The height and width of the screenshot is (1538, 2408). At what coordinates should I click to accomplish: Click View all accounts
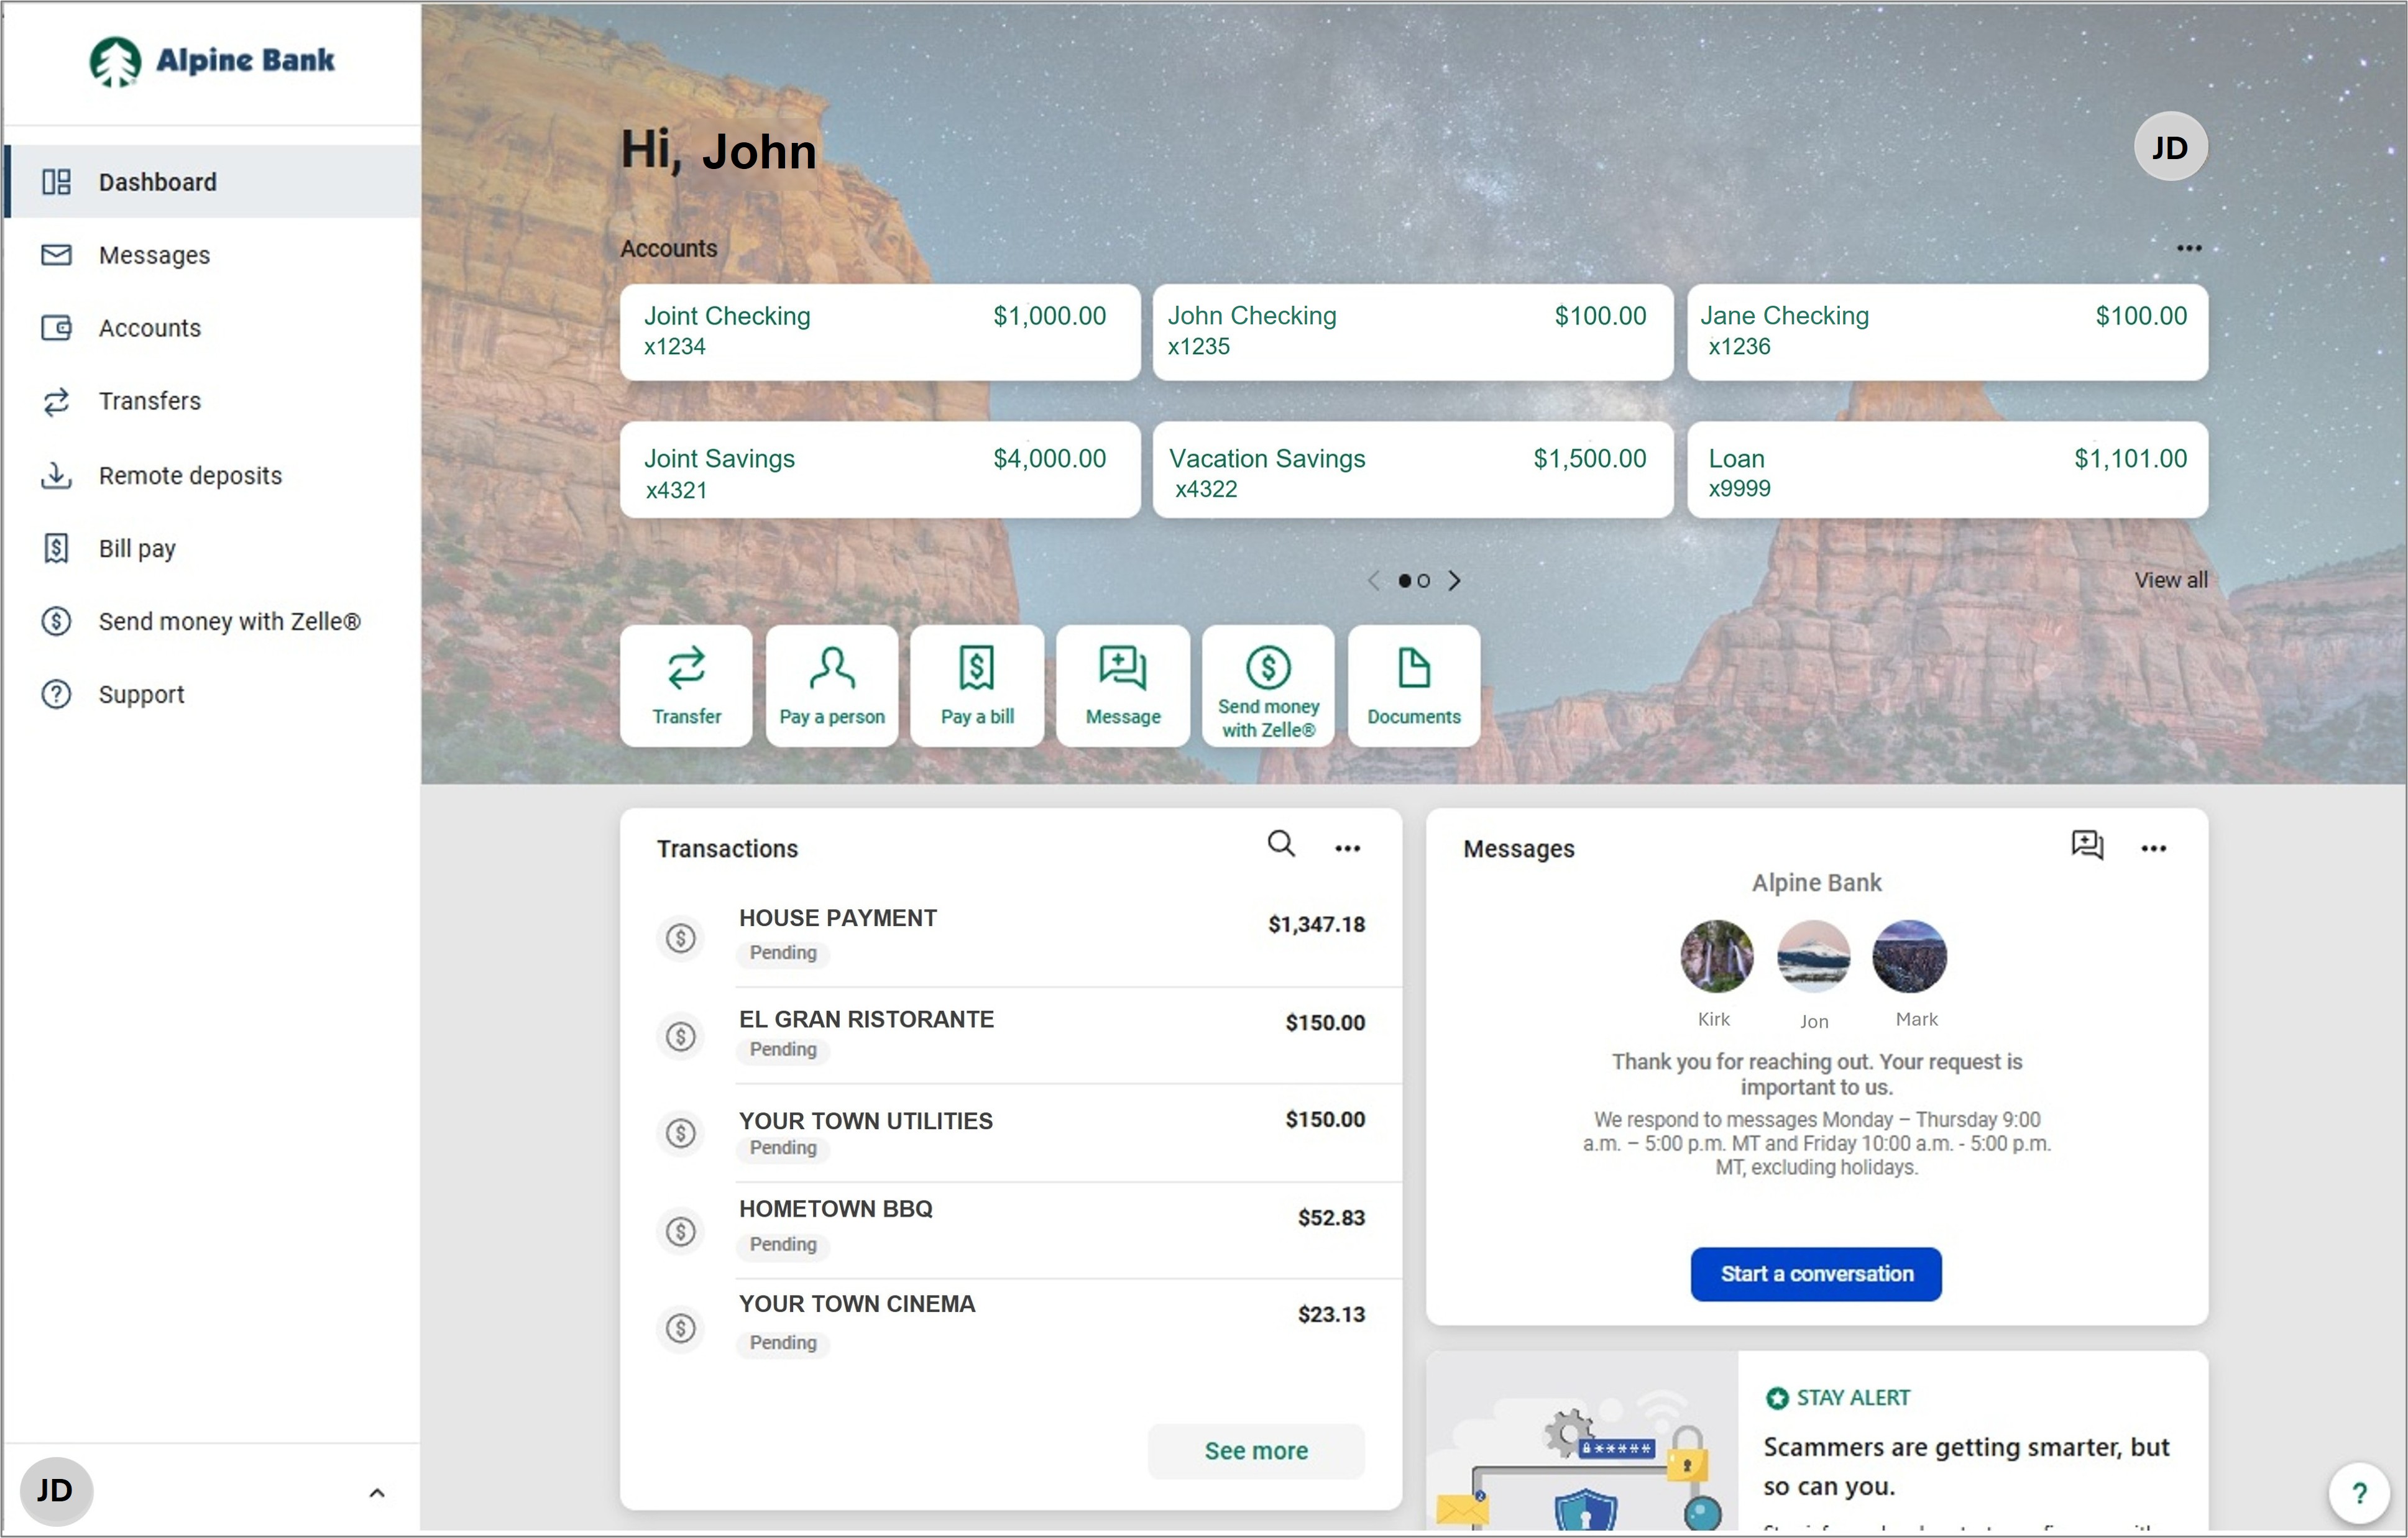pyautogui.click(x=2171, y=580)
